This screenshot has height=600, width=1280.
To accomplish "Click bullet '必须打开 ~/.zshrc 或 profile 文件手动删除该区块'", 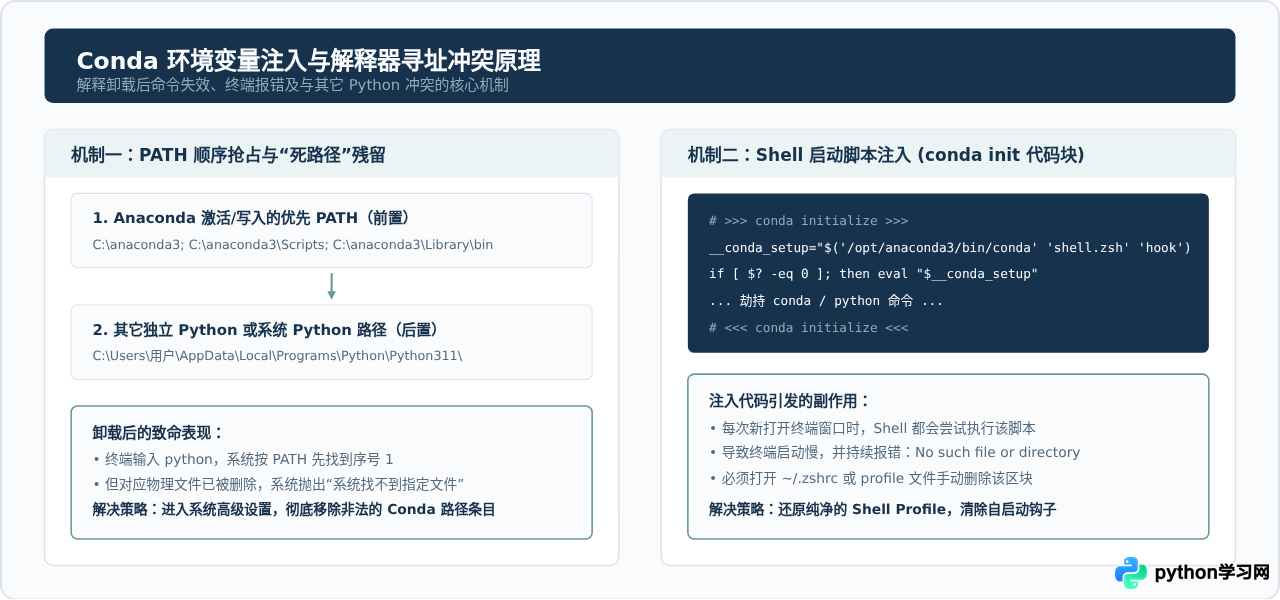I will click(870, 478).
